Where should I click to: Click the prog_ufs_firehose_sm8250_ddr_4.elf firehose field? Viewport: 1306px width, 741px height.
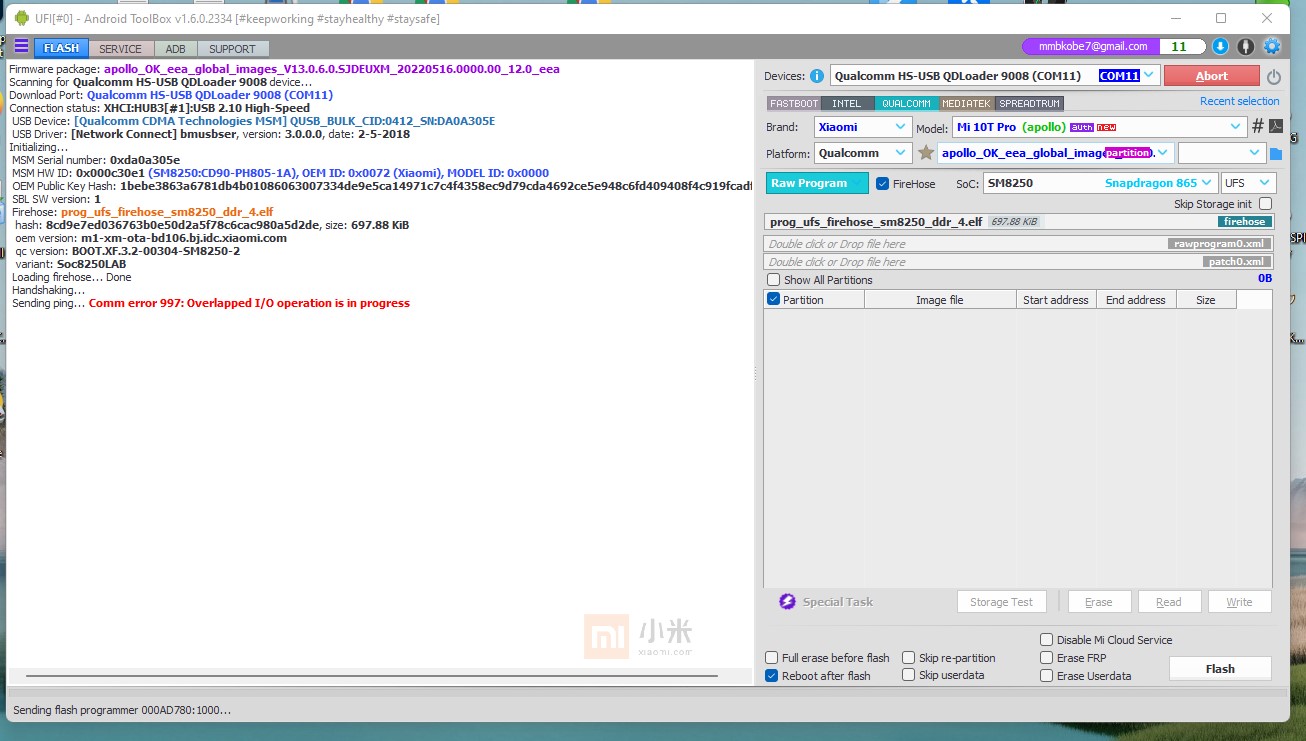tap(1018, 222)
